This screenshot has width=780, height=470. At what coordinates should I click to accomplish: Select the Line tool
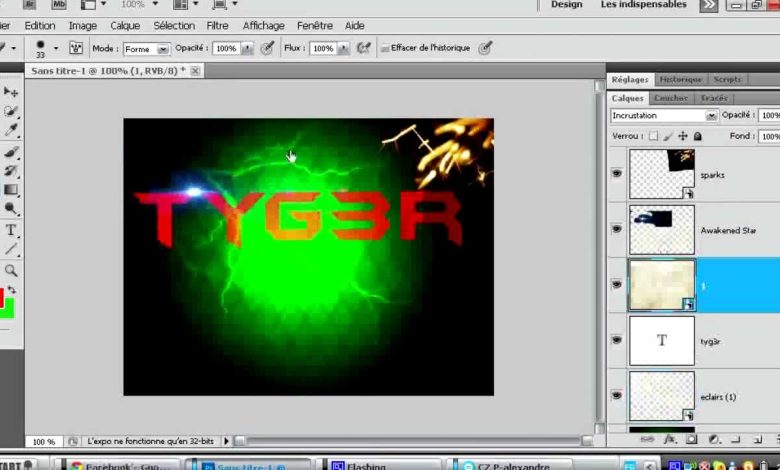[11, 249]
